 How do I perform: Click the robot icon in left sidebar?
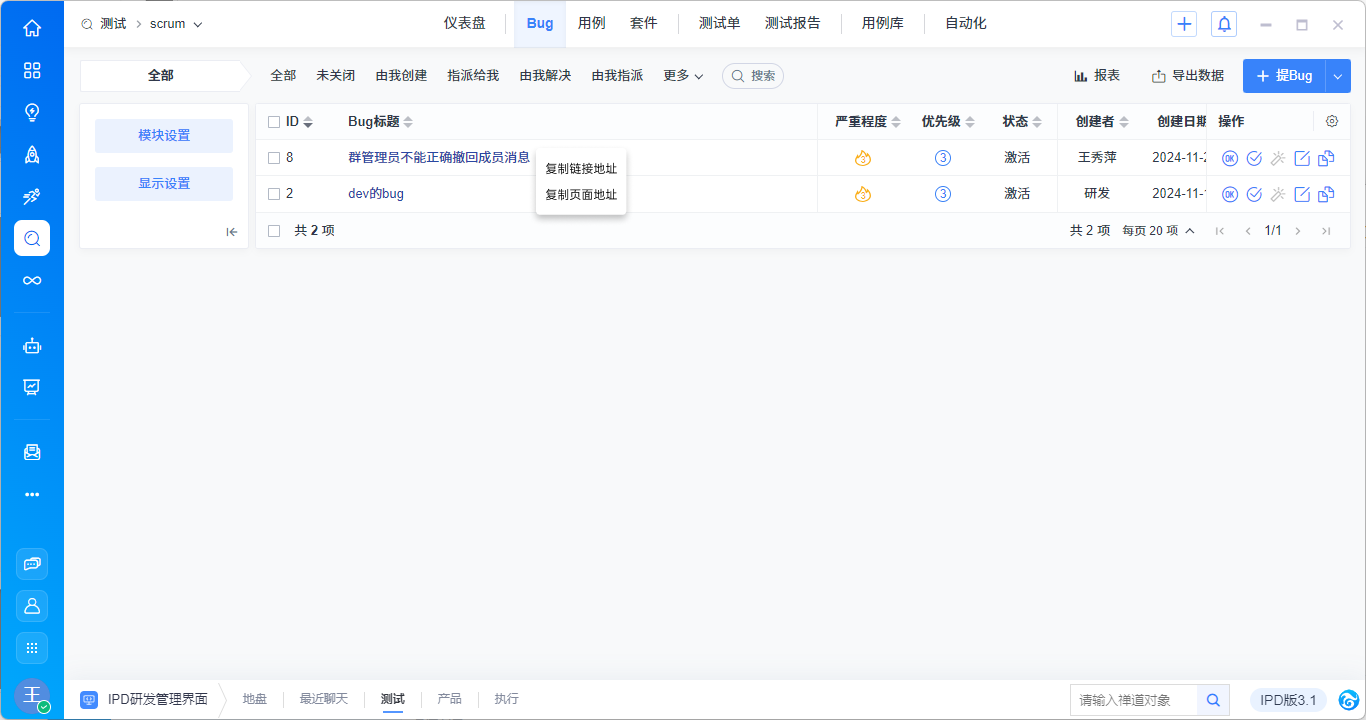(x=32, y=346)
